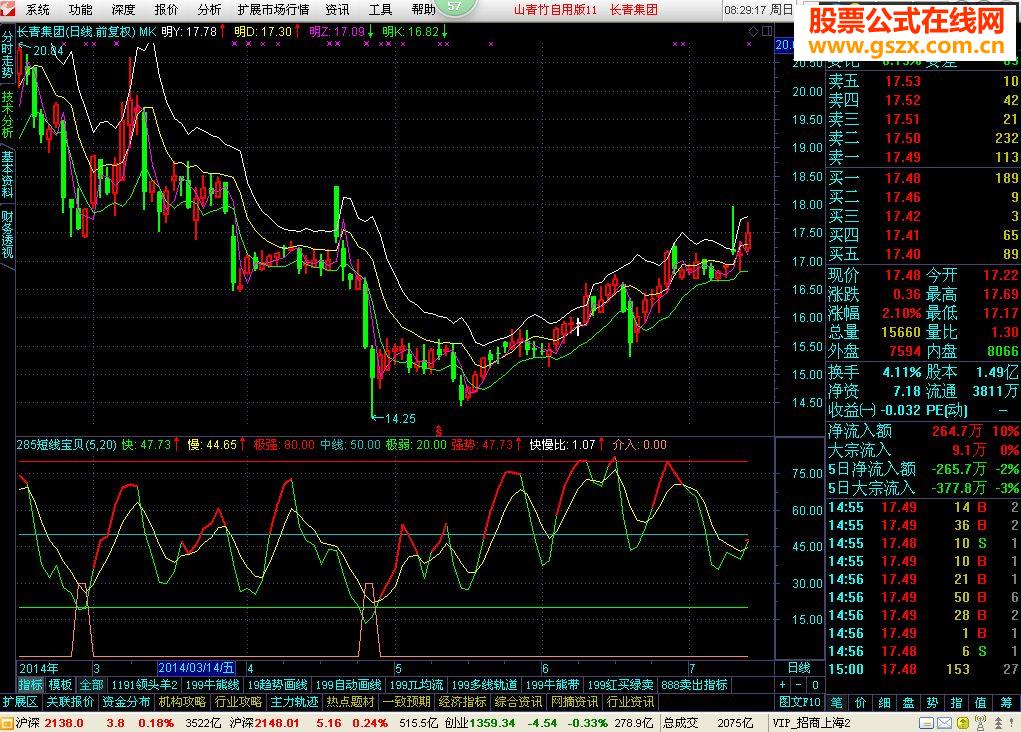Click the 图文F10 button
1021x732 pixels.
pyautogui.click(x=800, y=702)
